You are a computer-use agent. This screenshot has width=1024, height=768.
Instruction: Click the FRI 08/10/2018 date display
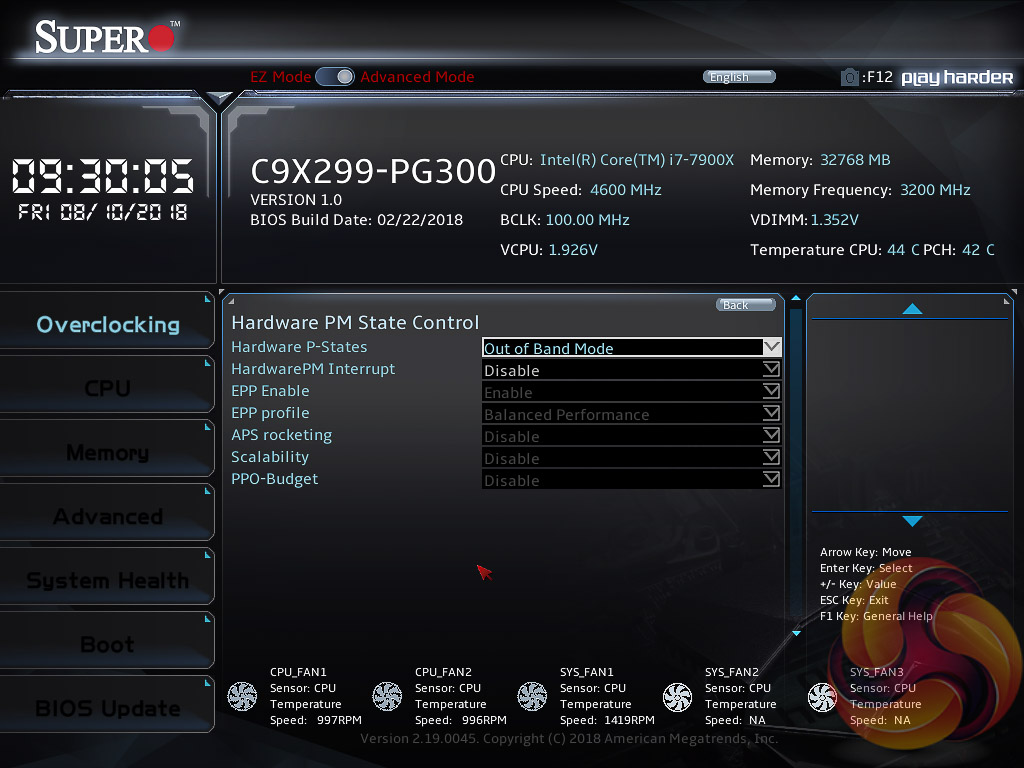coord(103,212)
